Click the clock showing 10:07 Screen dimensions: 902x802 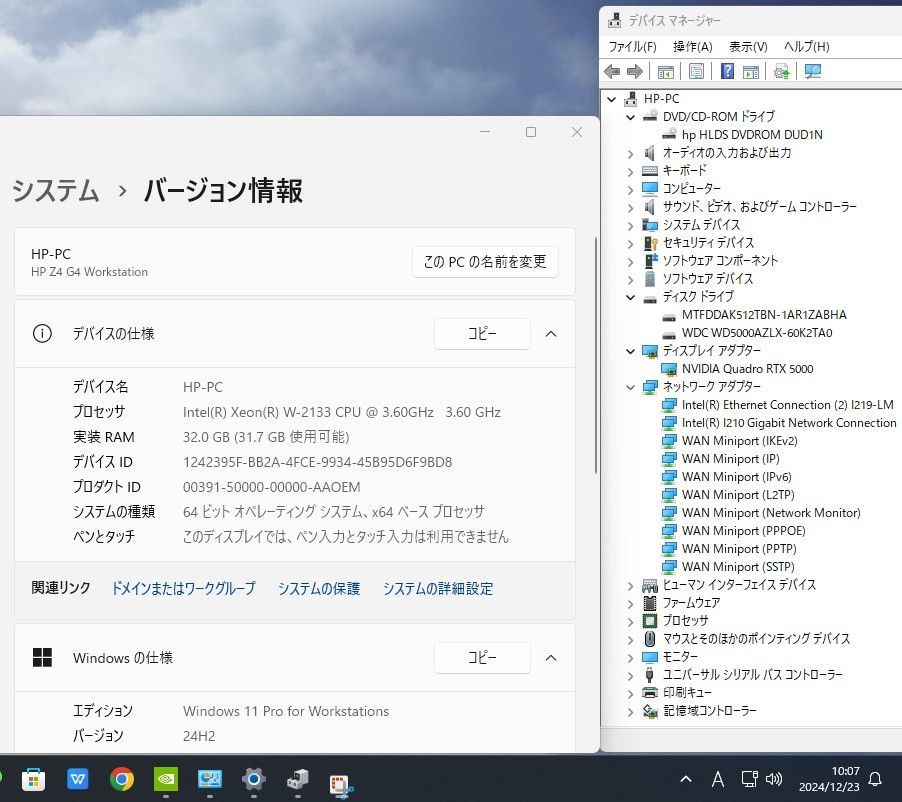tap(845, 771)
